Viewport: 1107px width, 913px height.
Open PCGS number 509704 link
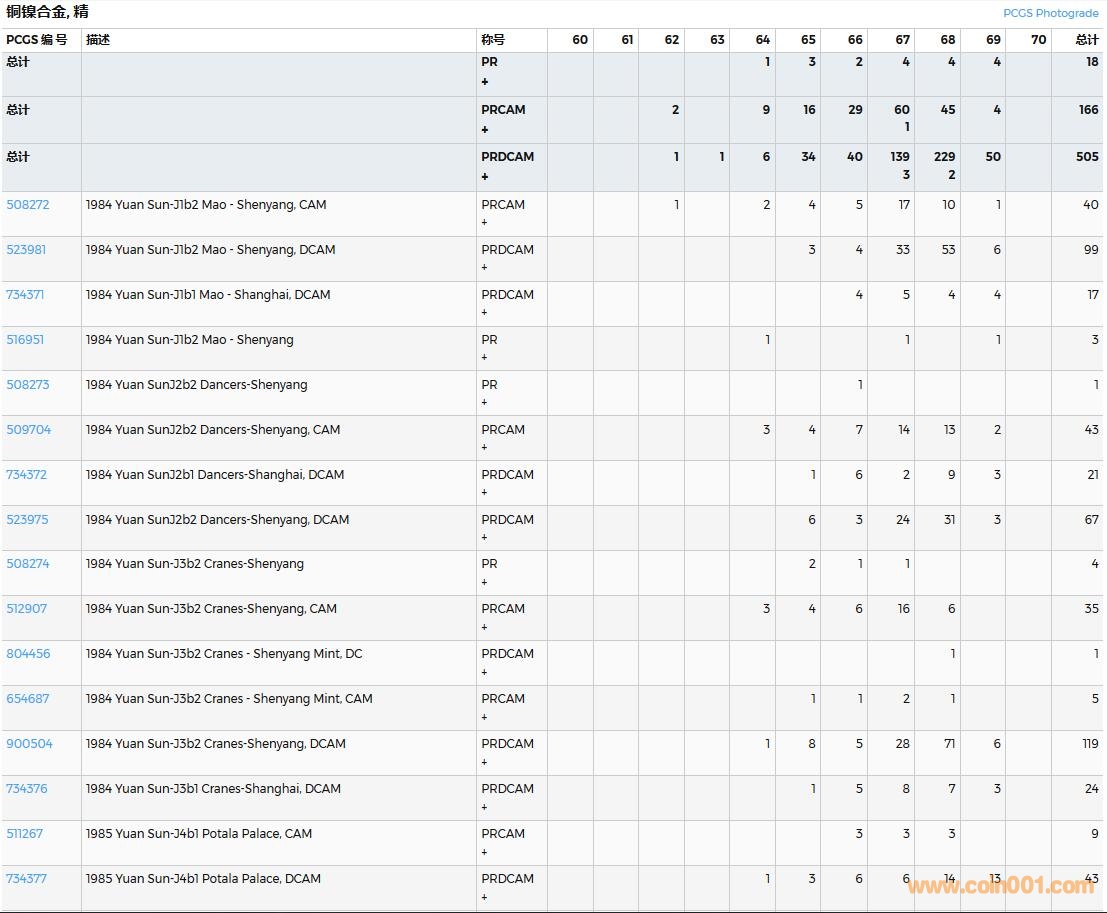point(29,430)
